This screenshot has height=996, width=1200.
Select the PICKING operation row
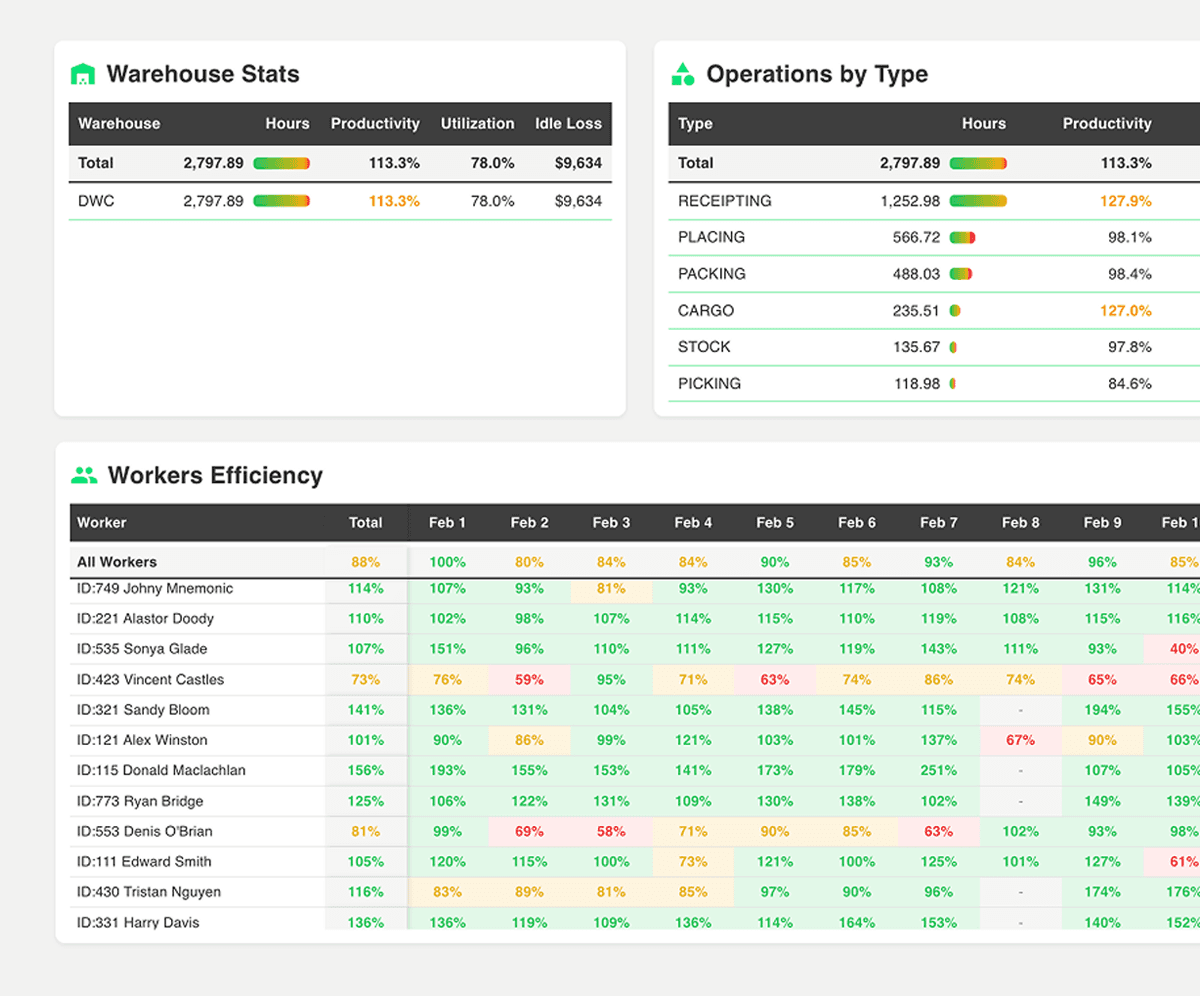pos(934,384)
